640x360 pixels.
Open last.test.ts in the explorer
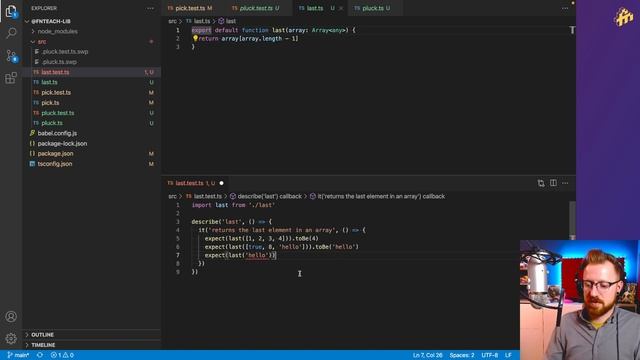55,72
